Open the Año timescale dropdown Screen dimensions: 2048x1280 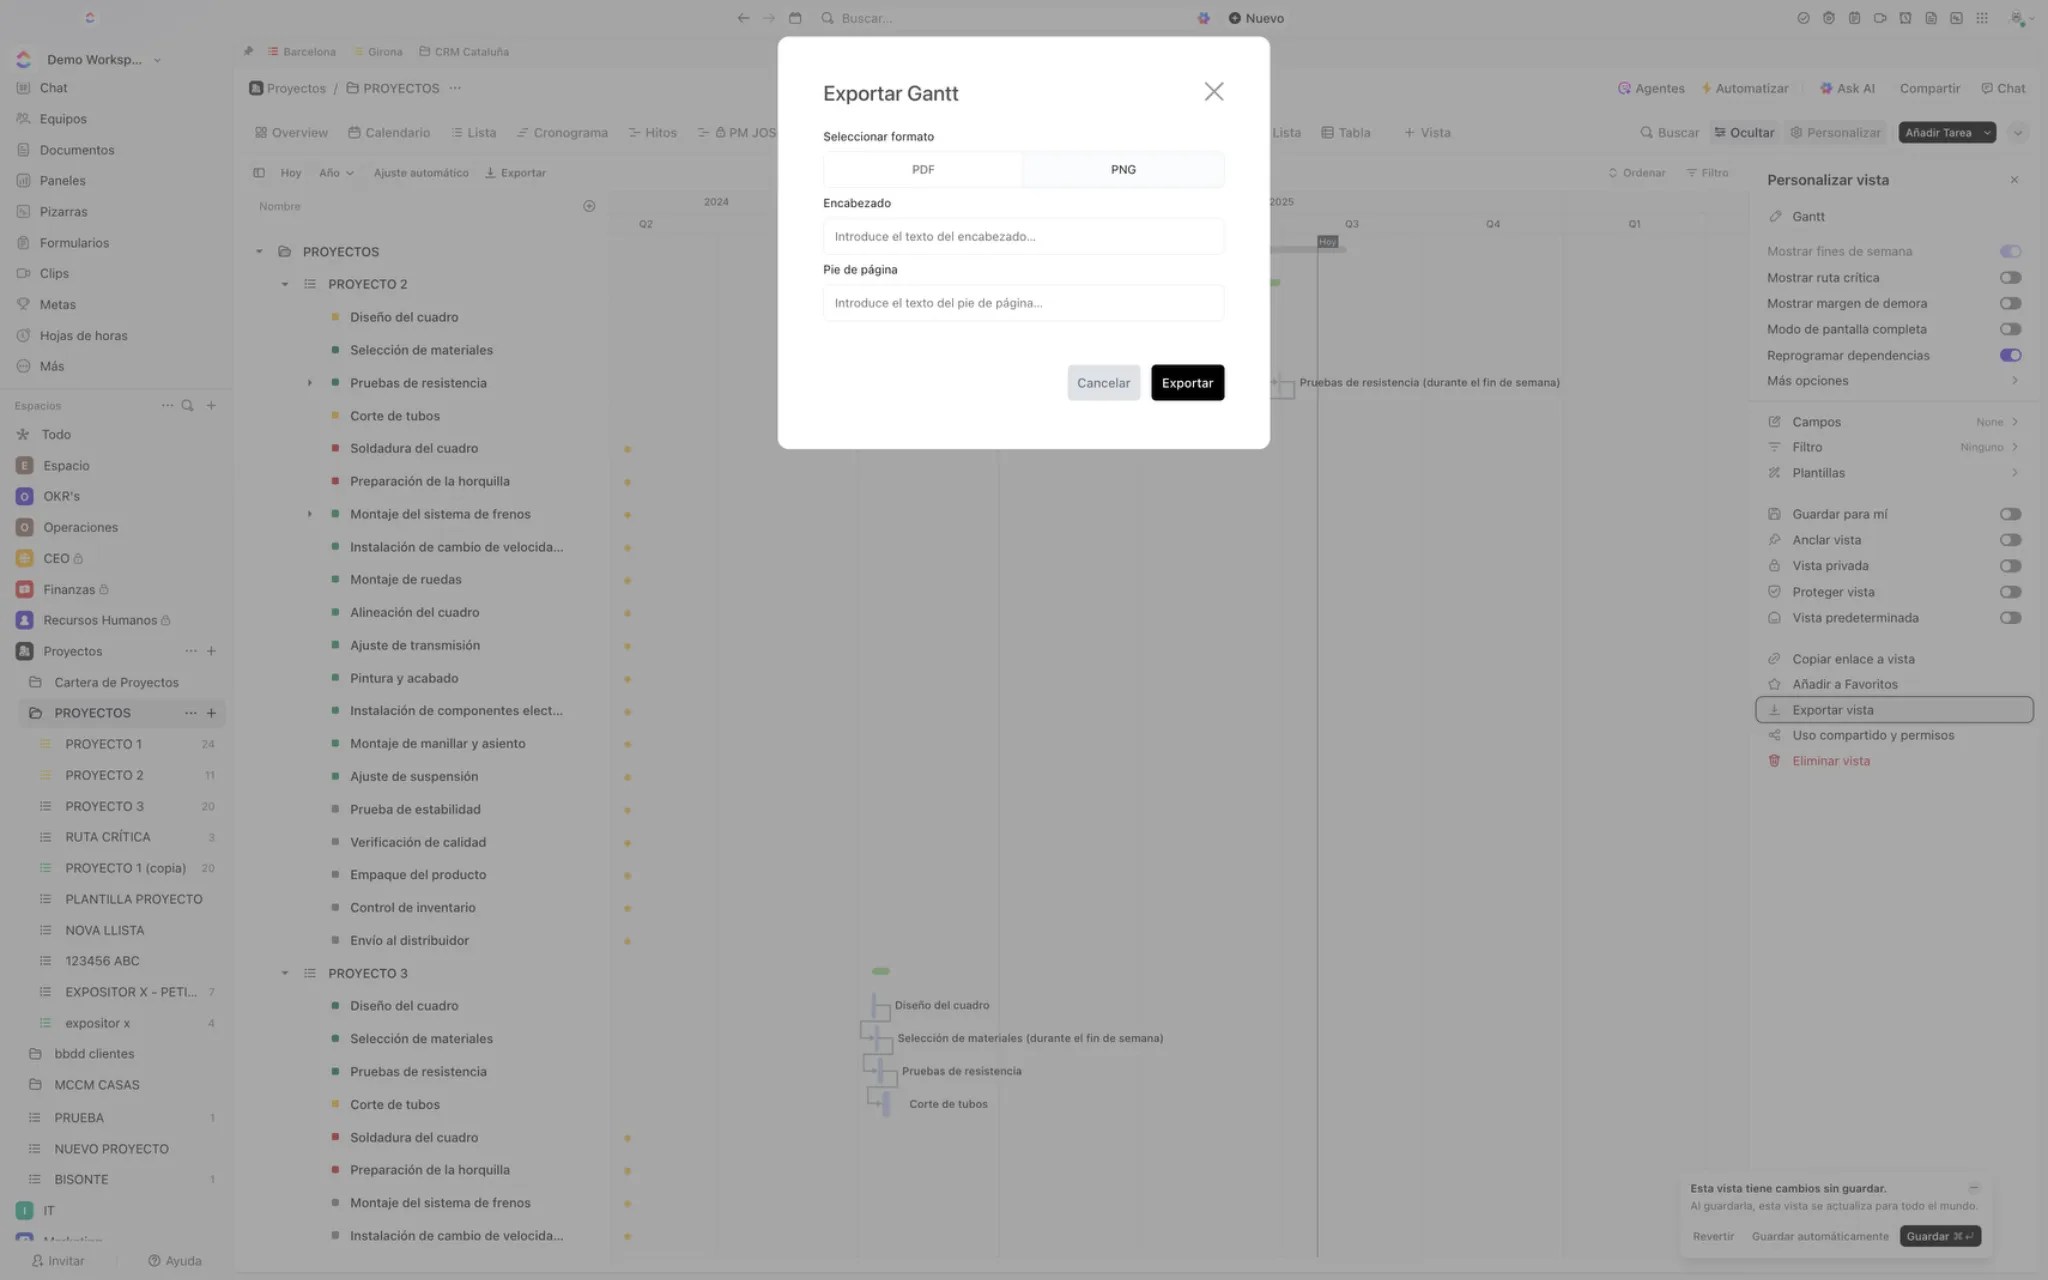tap(335, 172)
